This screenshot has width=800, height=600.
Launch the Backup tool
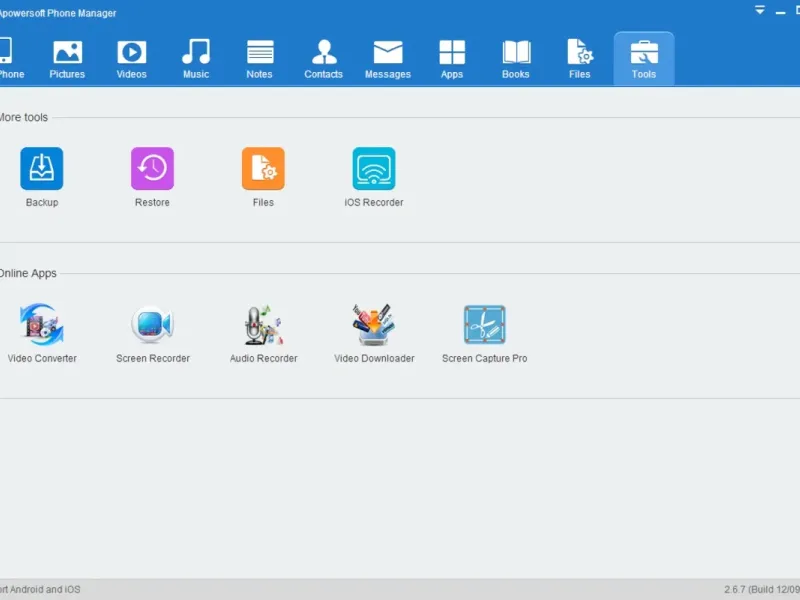[42, 177]
